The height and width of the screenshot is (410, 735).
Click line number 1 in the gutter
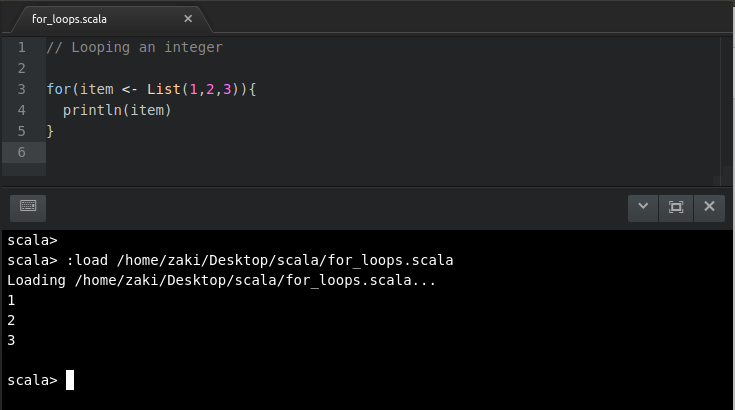pos(22,47)
